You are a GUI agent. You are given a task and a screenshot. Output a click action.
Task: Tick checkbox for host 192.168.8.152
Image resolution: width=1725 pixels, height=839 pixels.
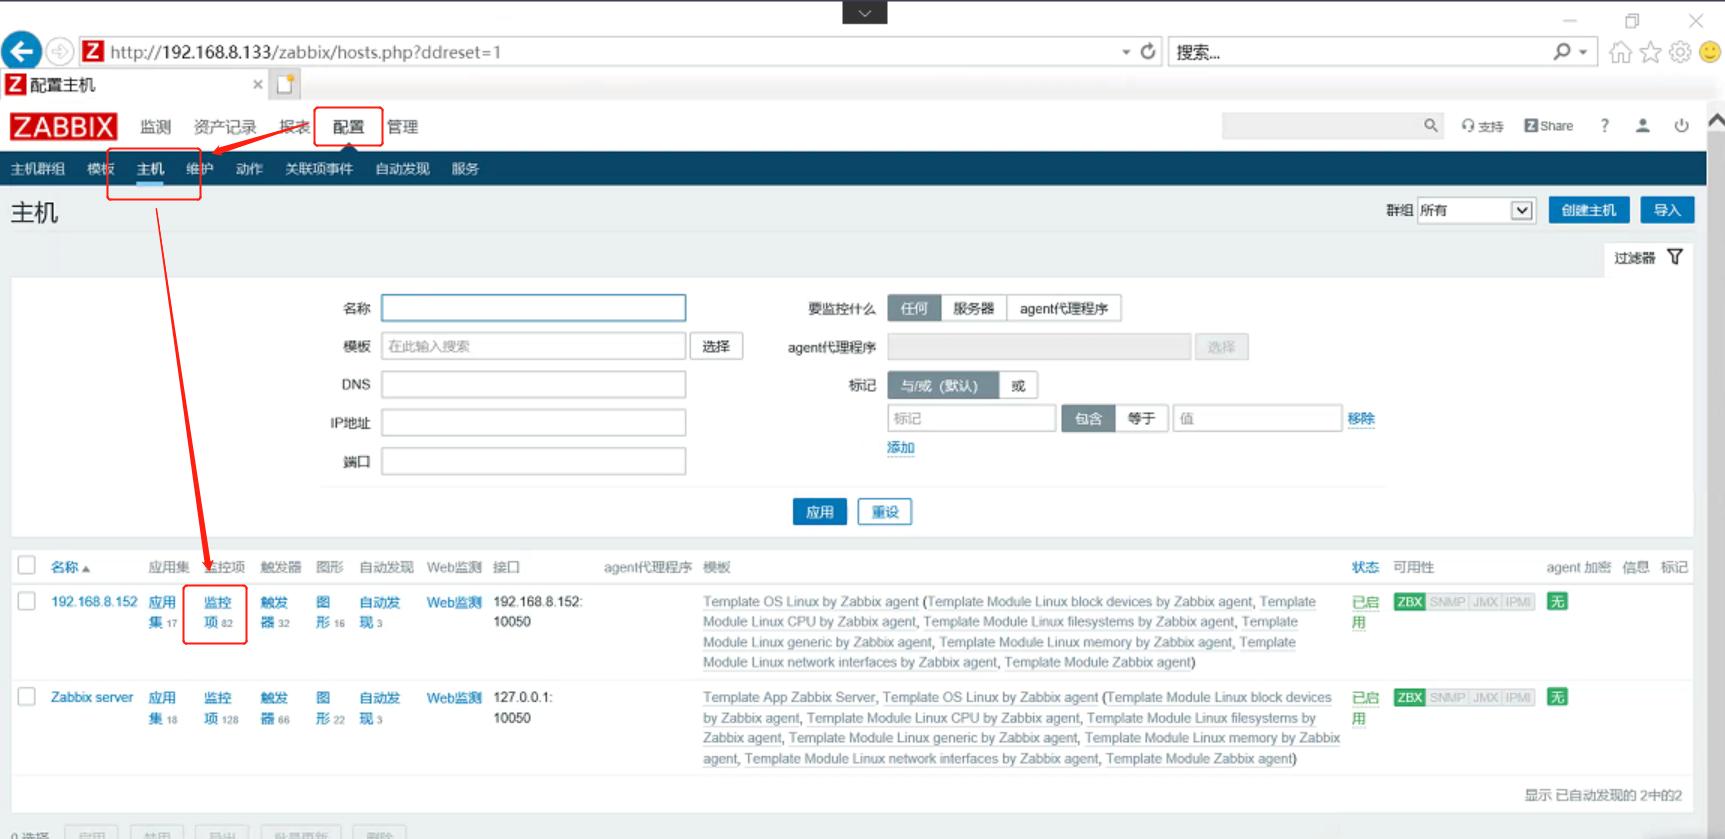(x=27, y=602)
